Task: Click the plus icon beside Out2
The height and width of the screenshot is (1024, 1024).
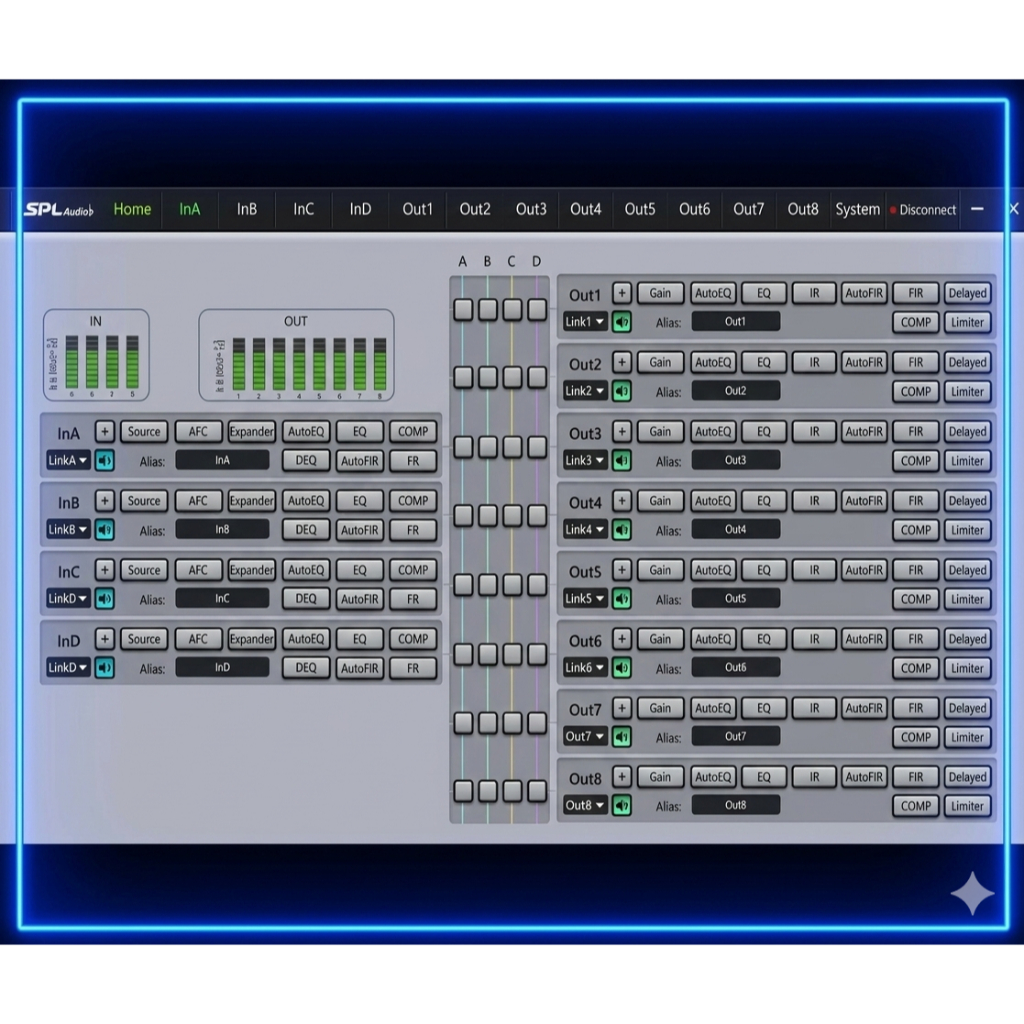Action: click(622, 362)
